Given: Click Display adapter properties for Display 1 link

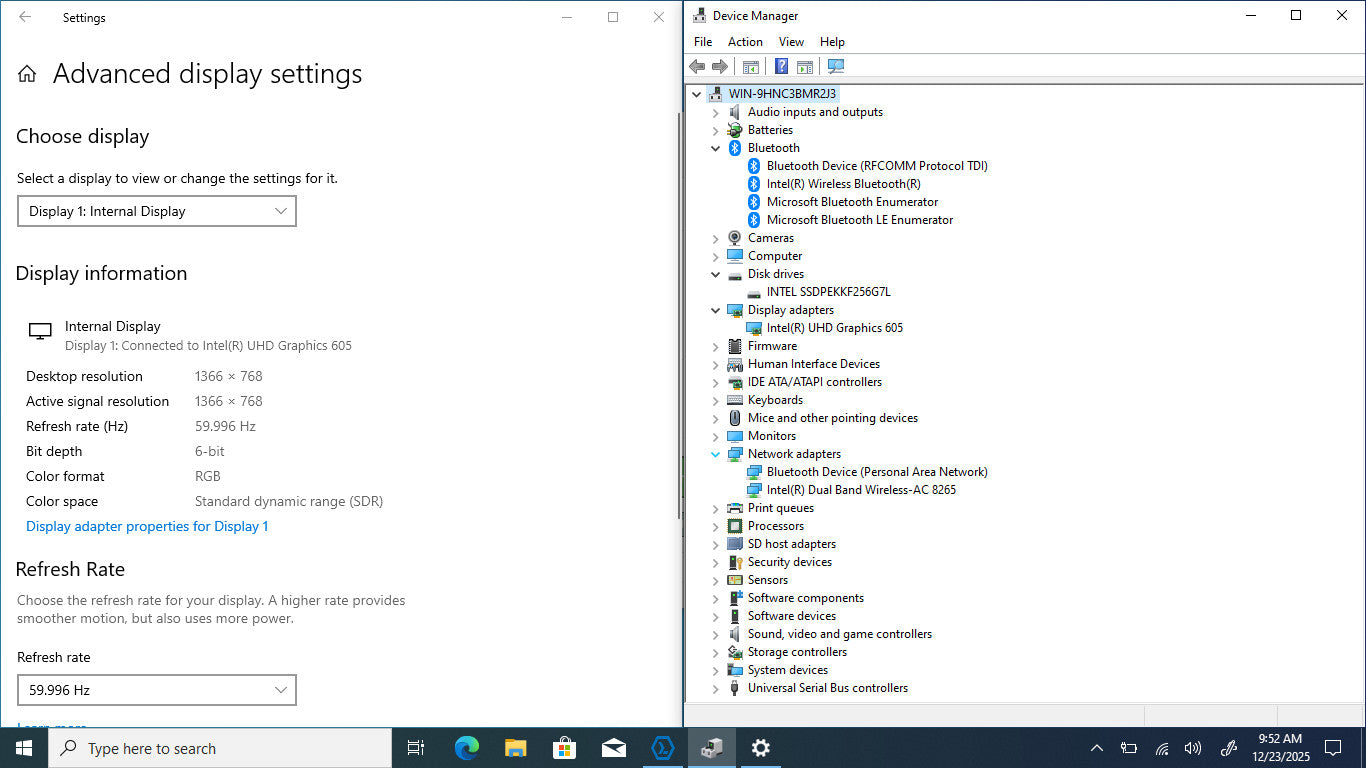Looking at the screenshot, I should tap(147, 526).
